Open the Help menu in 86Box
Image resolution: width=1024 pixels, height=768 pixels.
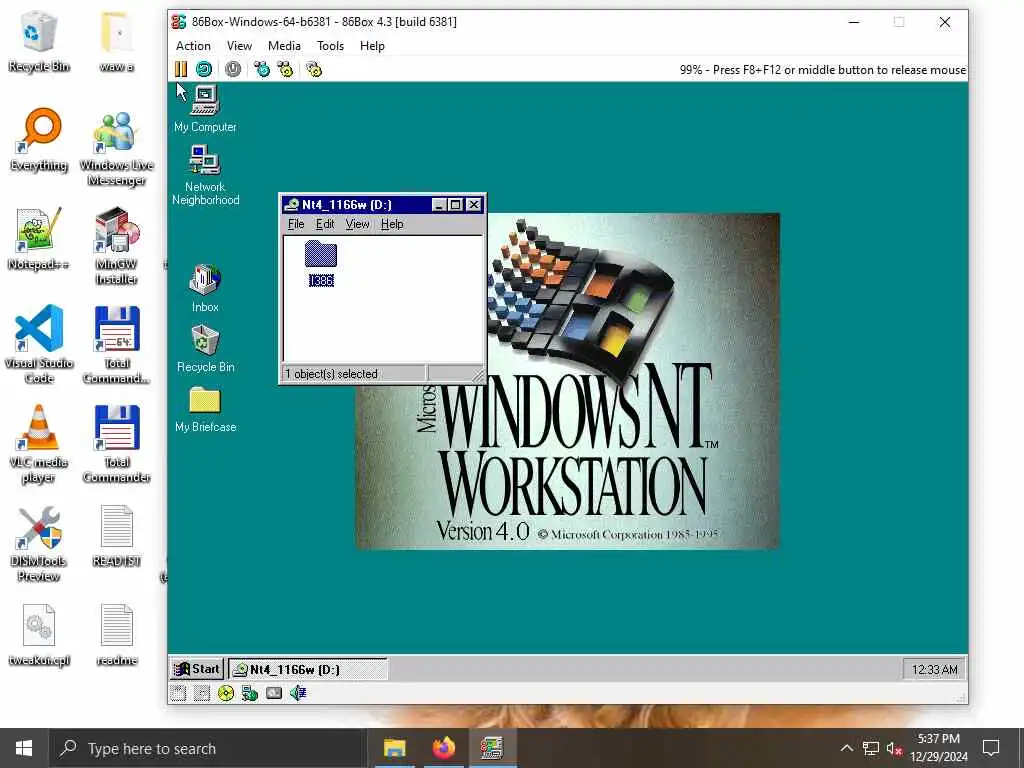tap(372, 46)
